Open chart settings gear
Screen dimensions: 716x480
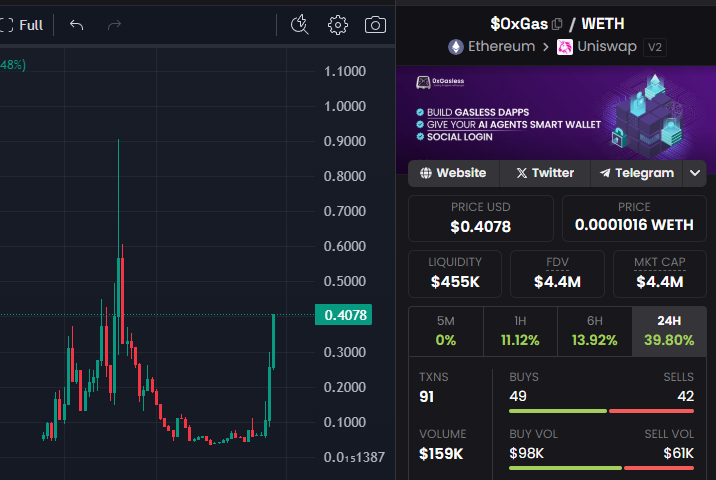[x=337, y=25]
